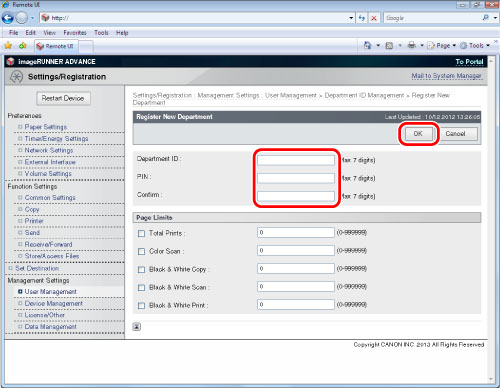Open Timer/Energy Settings in the sidebar
Image resolution: width=500 pixels, height=388 pixels.
click(56, 139)
